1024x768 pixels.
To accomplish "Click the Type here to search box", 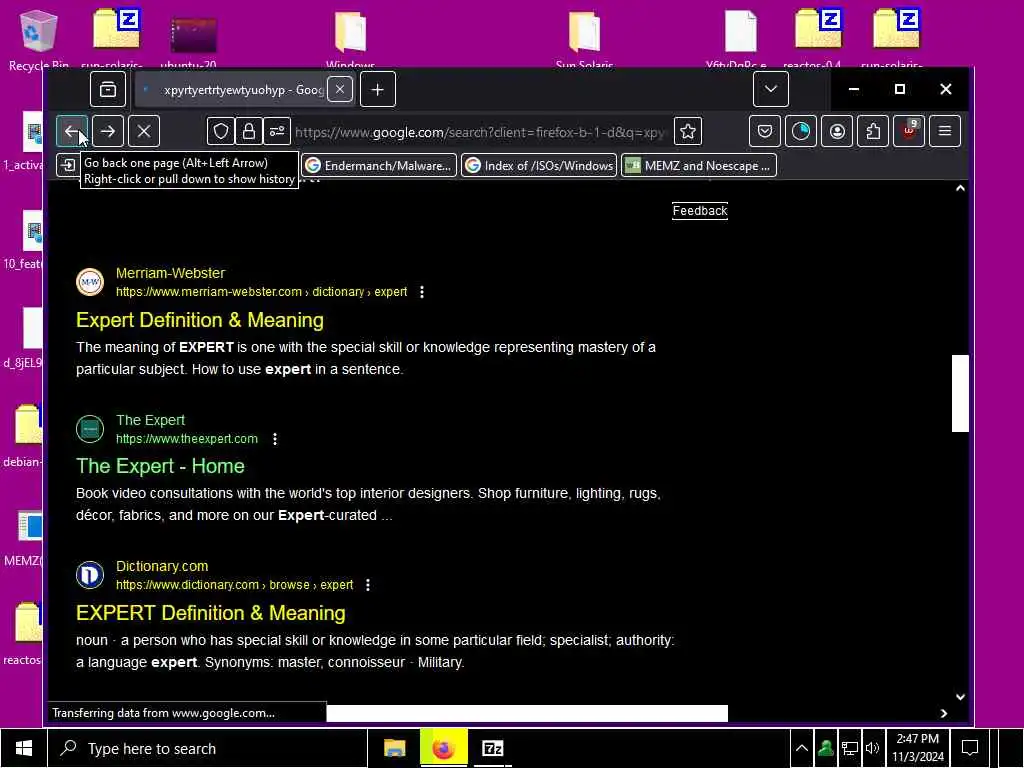I will pyautogui.click(x=208, y=748).
